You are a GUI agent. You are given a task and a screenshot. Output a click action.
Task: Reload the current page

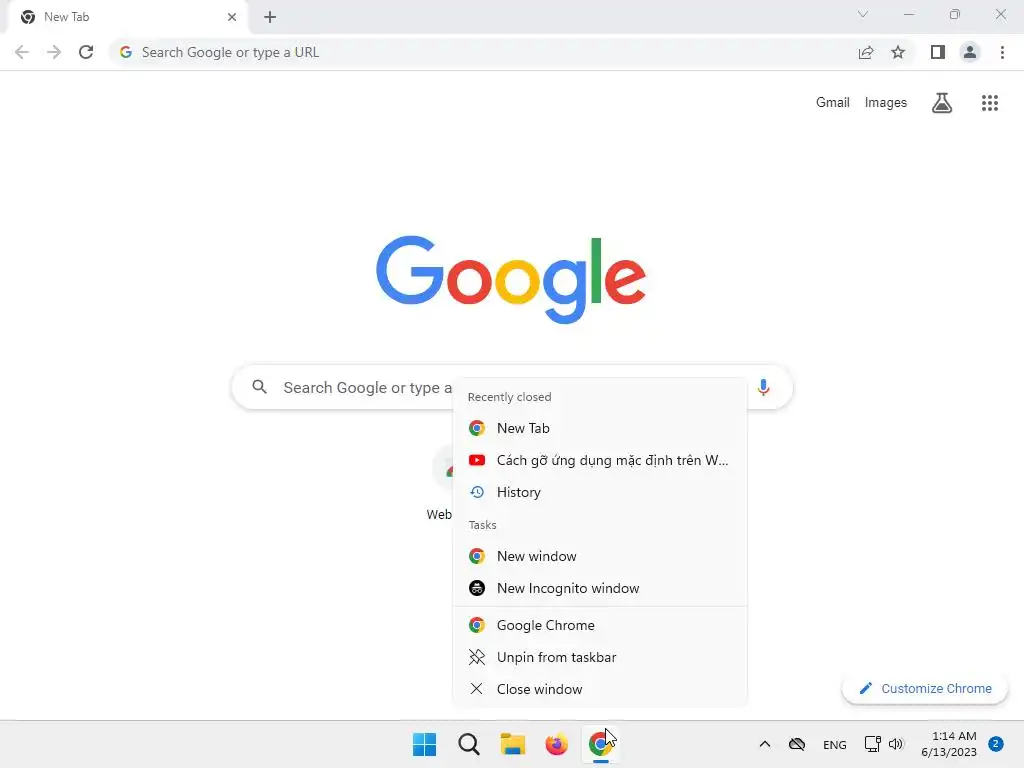[x=86, y=52]
